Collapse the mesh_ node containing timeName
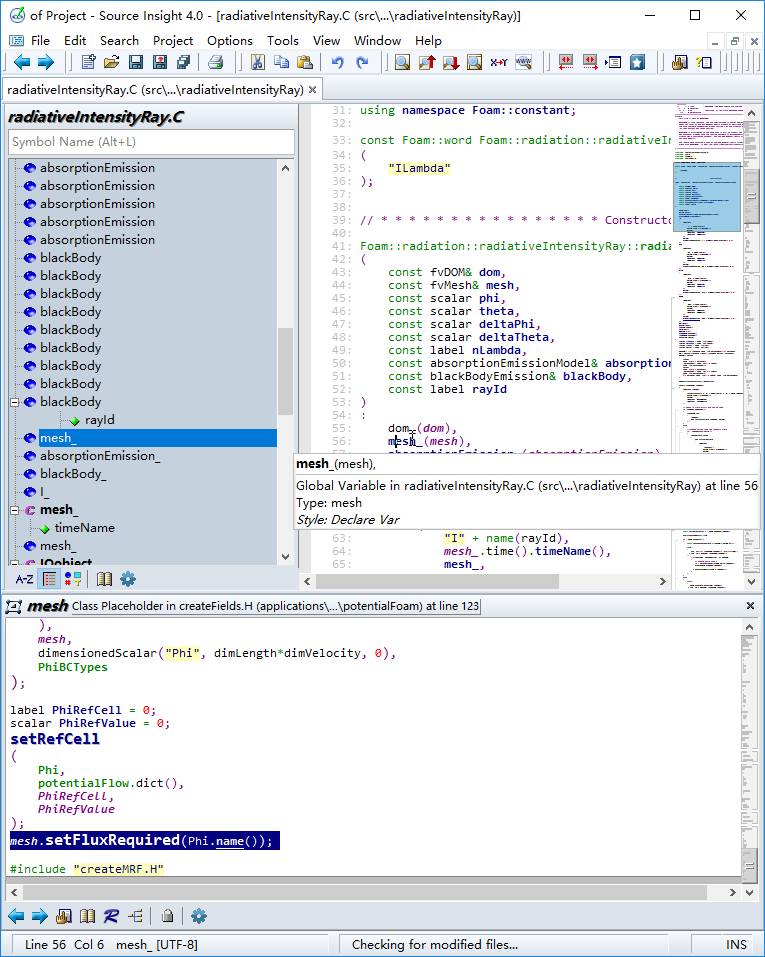The image size is (765, 957). (15, 510)
